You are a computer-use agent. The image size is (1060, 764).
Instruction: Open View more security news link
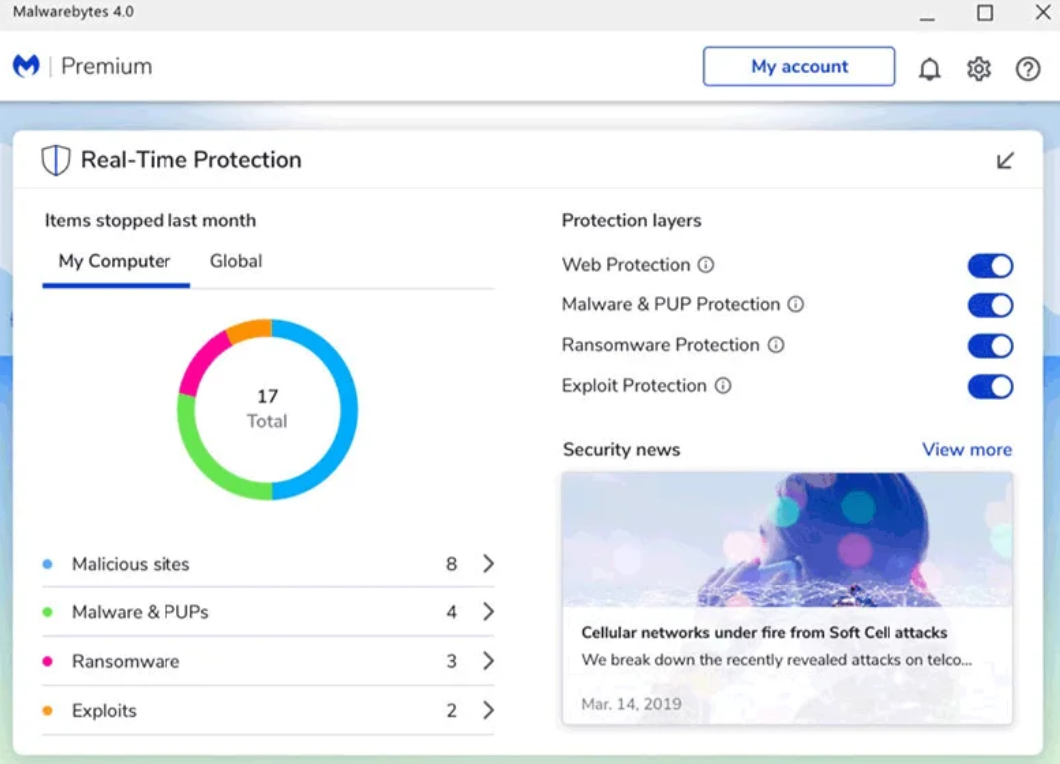(x=966, y=450)
